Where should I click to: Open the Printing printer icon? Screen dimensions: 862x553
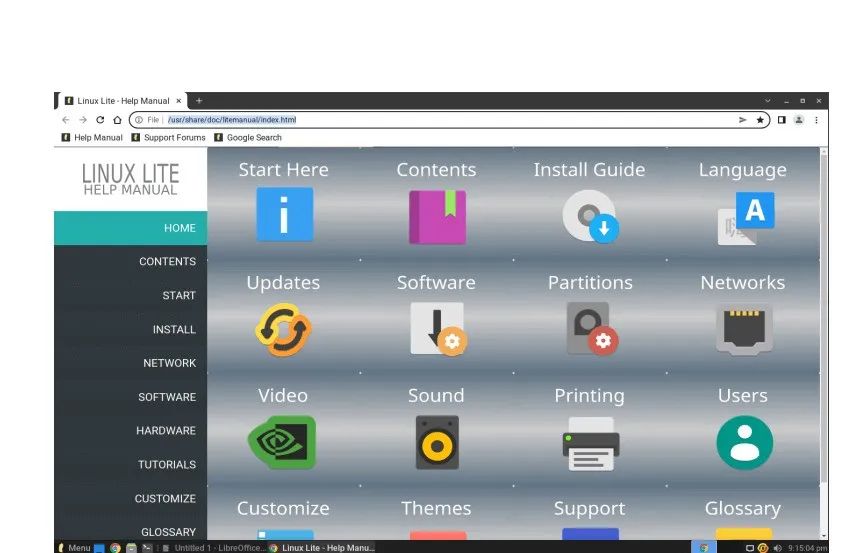(x=590, y=443)
